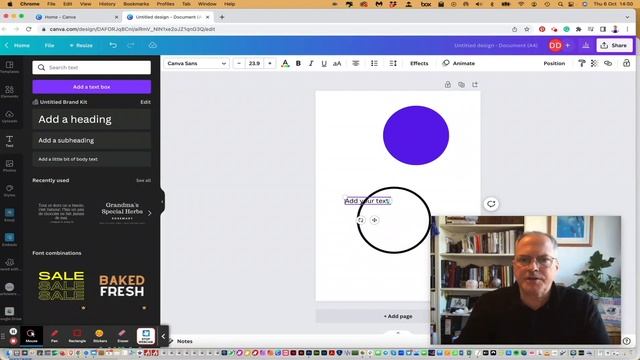640x360 pixels.
Task: Select the SALE SALE SALE font combination
Action: click(x=61, y=286)
